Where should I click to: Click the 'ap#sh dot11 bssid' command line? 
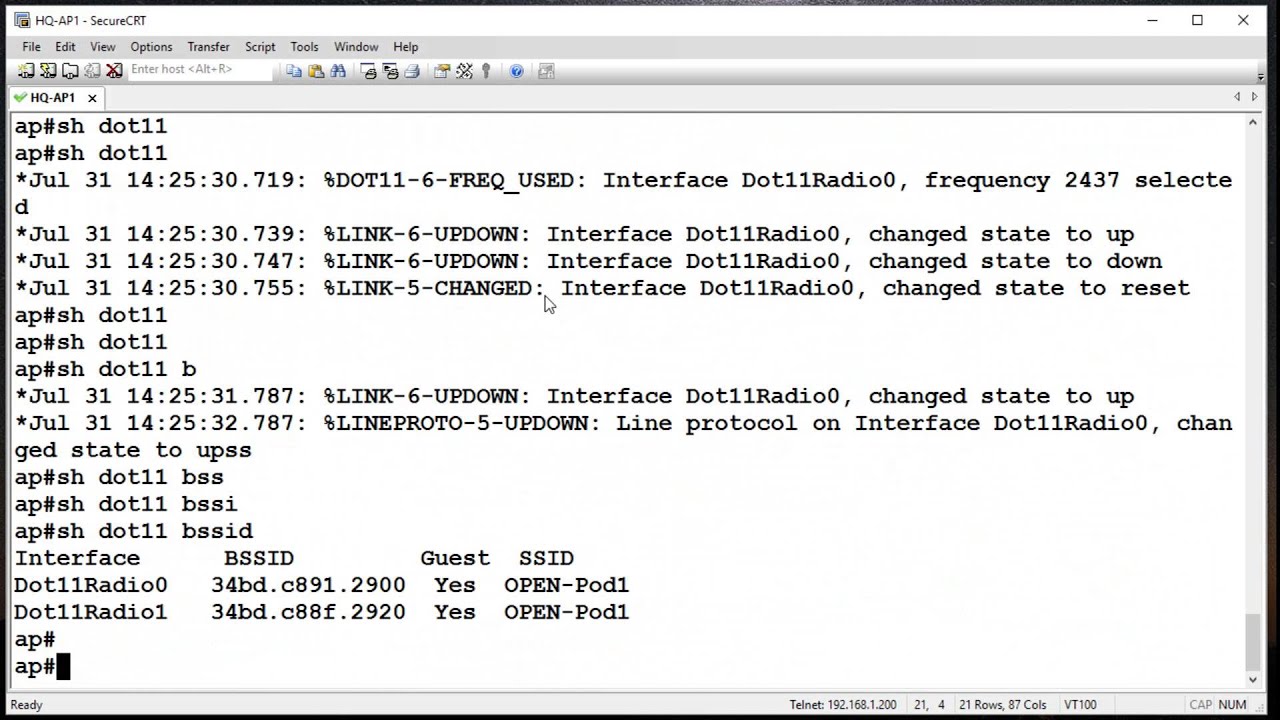134,531
